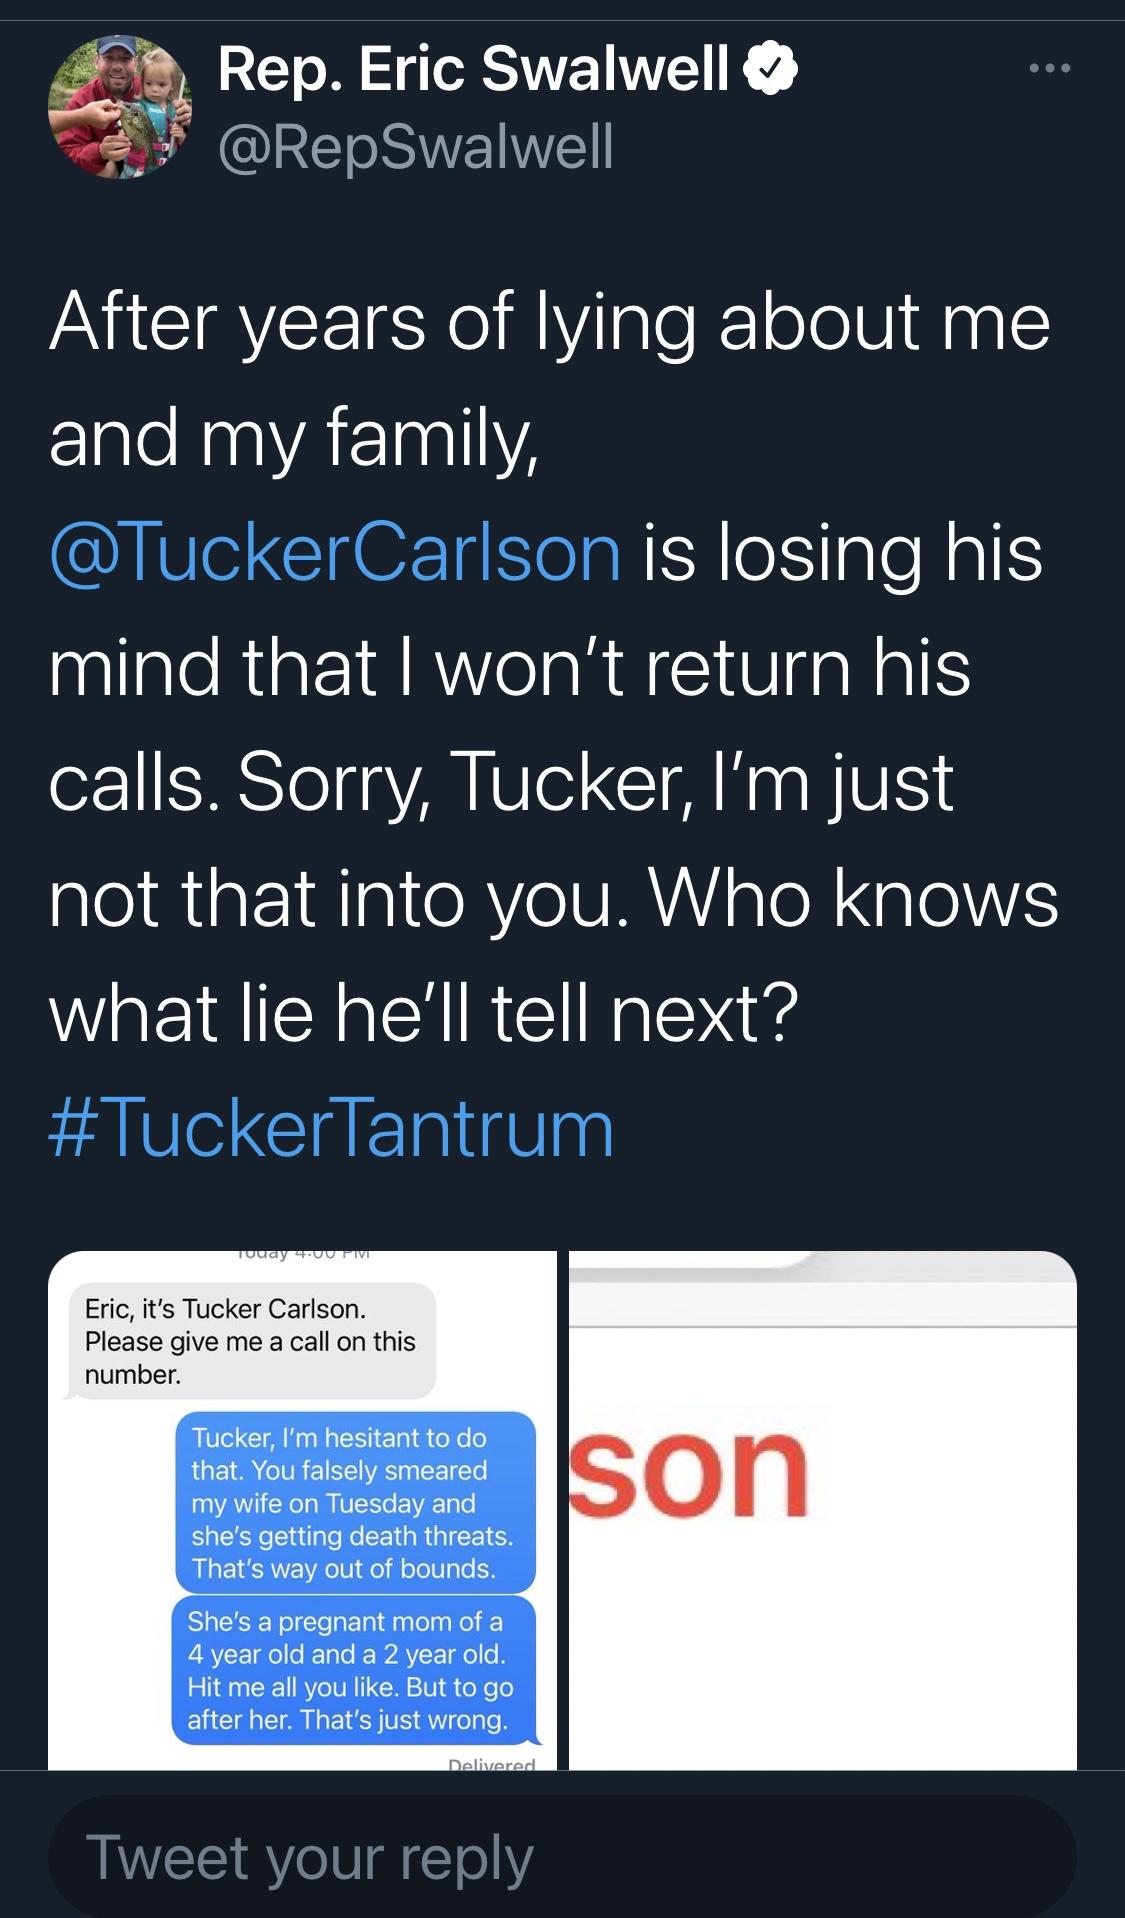The image size is (1125, 1918).
Task: Open the @TuckerCarlson mention link
Action: point(335,552)
